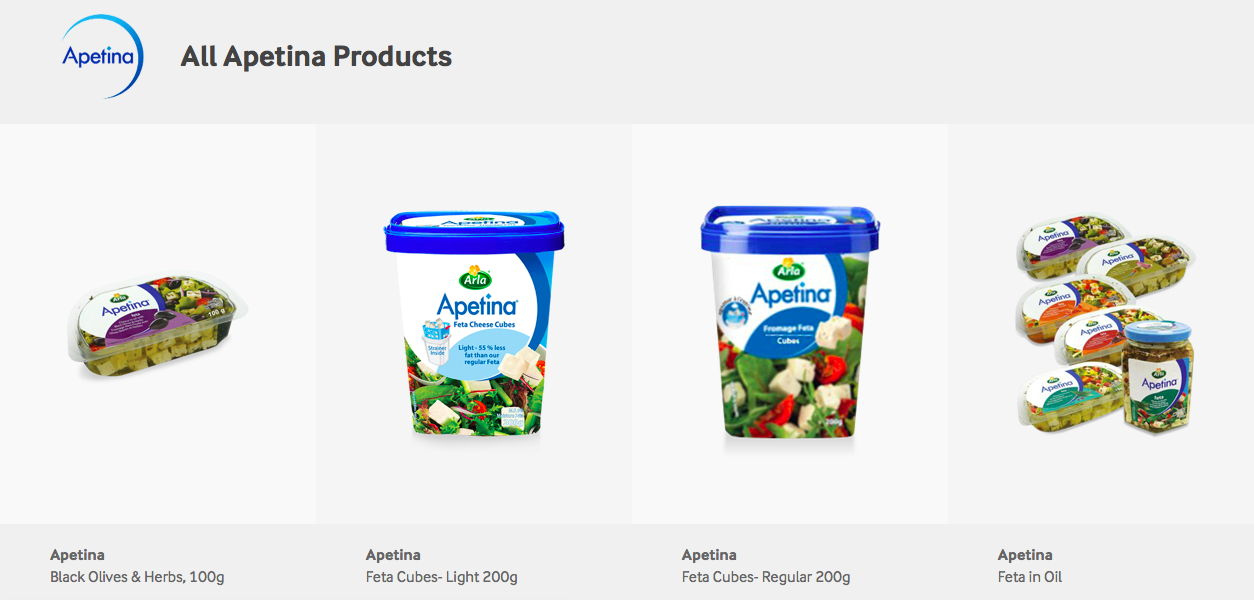1254x600 pixels.
Task: Click the 'Black Olives & Herbs, 100g' link
Action: tap(137, 577)
